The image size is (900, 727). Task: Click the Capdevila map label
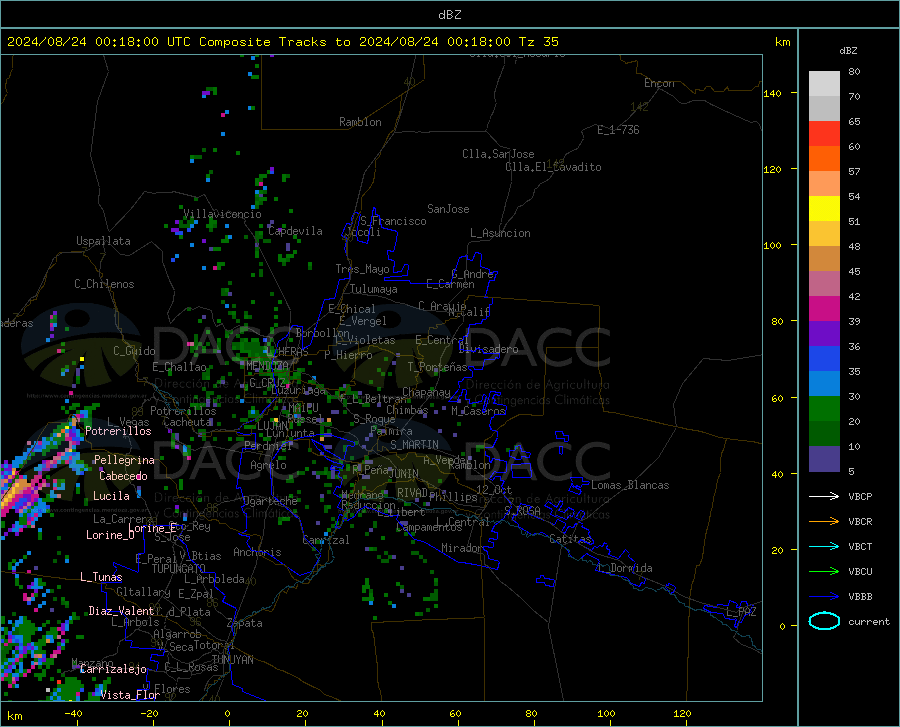(295, 231)
